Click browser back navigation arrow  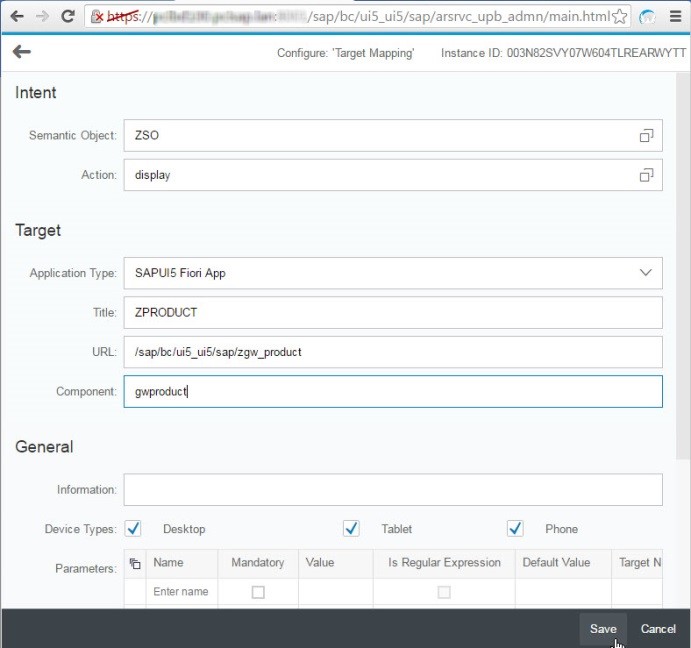point(17,16)
